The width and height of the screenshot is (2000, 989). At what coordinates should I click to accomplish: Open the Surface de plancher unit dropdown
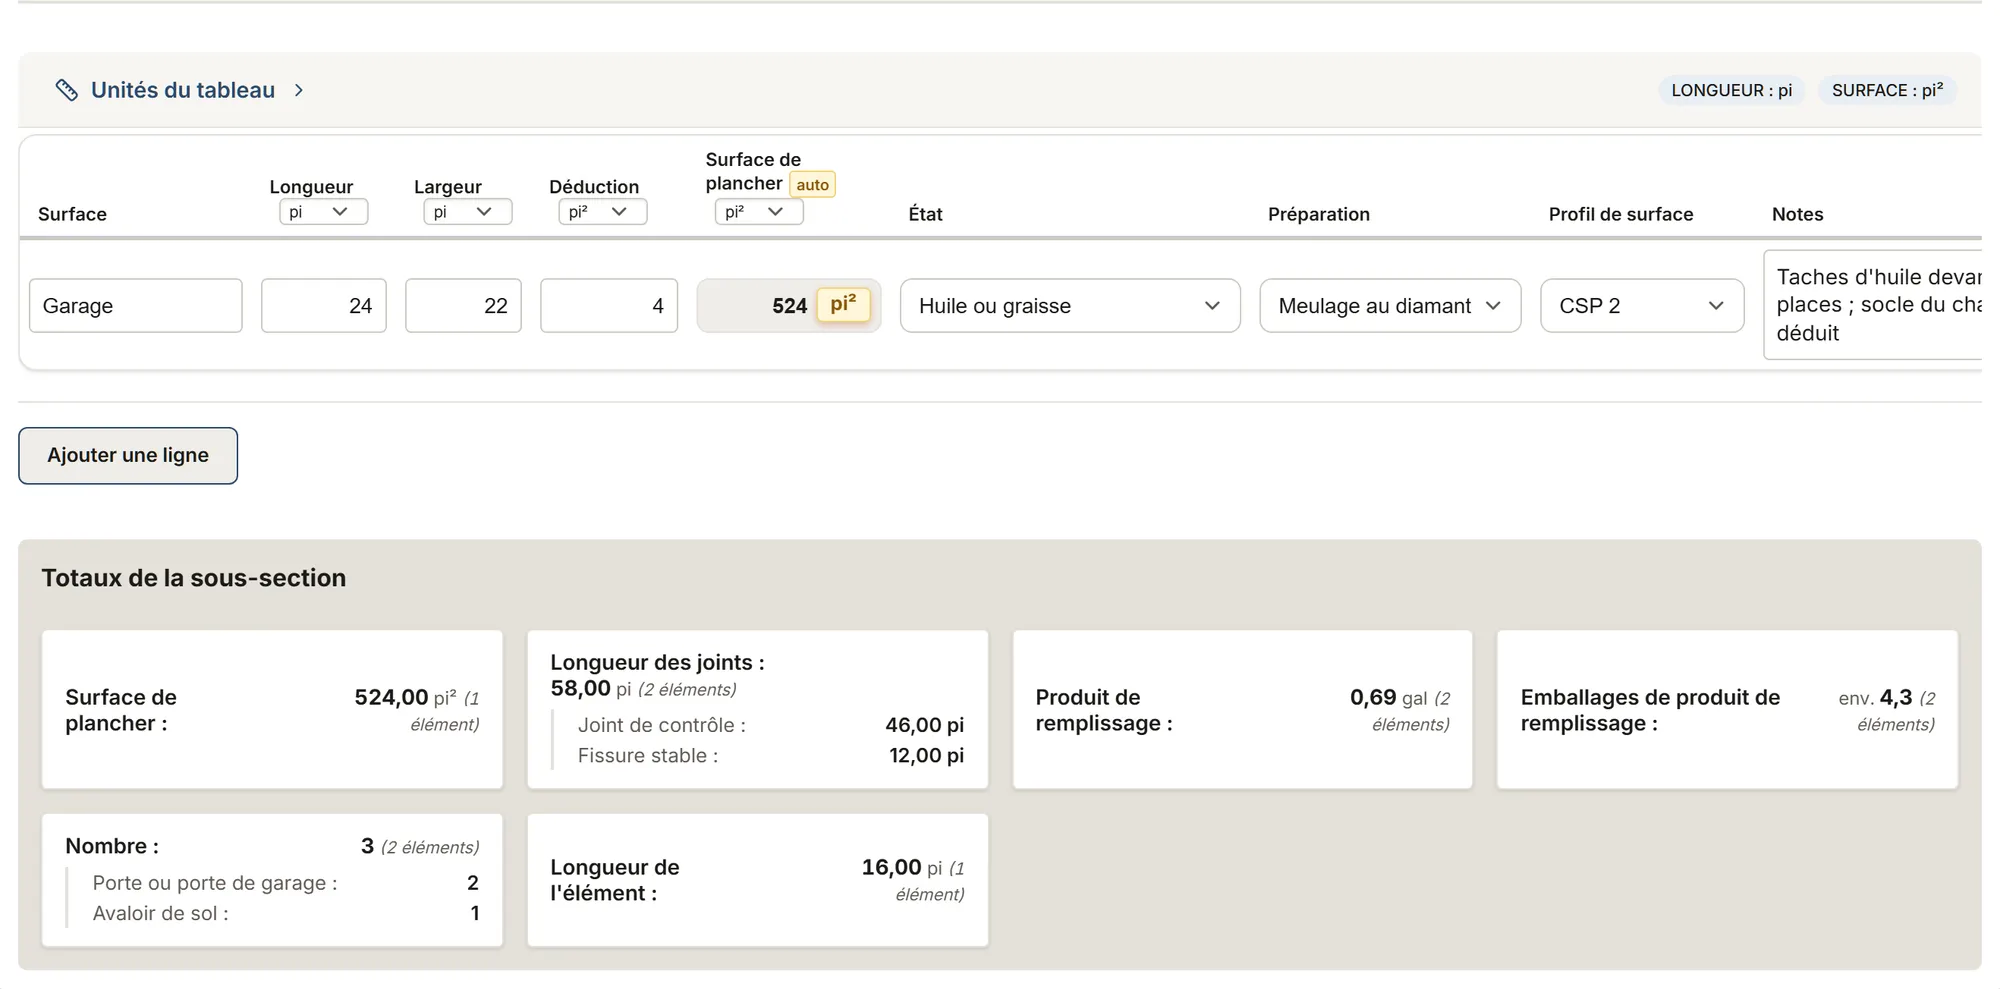(758, 212)
